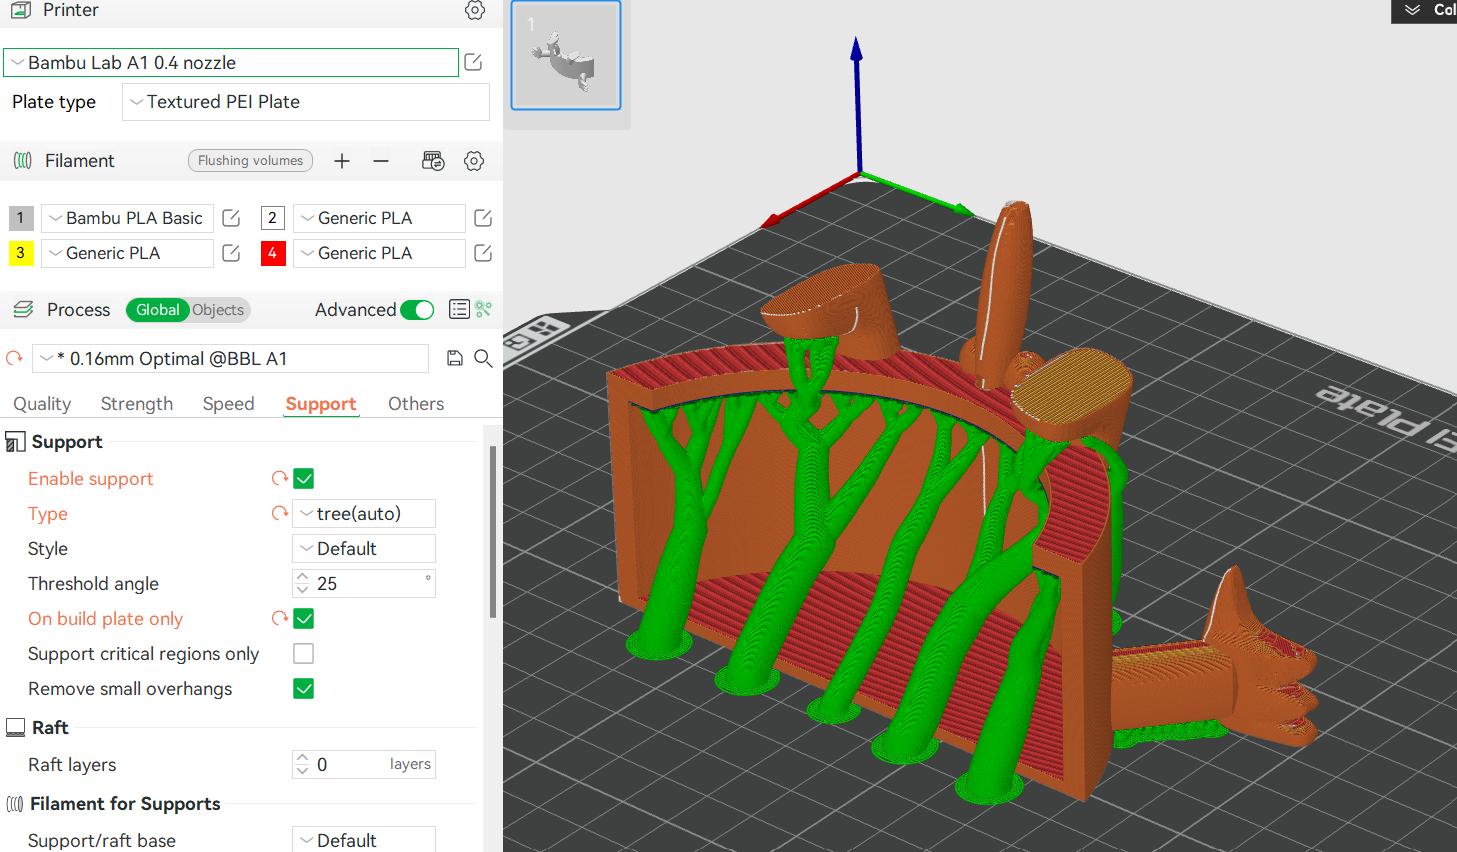Open the support Style dropdown
This screenshot has height=852, width=1457.
tap(364, 549)
